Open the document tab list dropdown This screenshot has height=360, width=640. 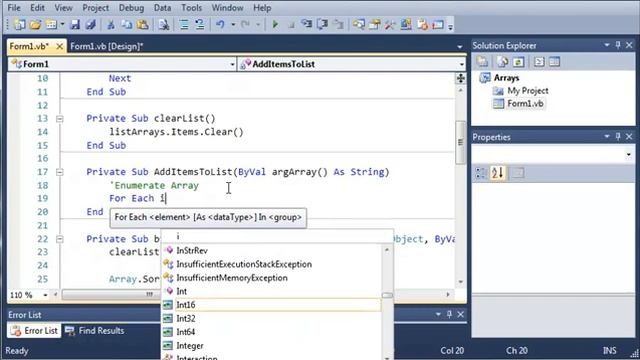(460, 47)
